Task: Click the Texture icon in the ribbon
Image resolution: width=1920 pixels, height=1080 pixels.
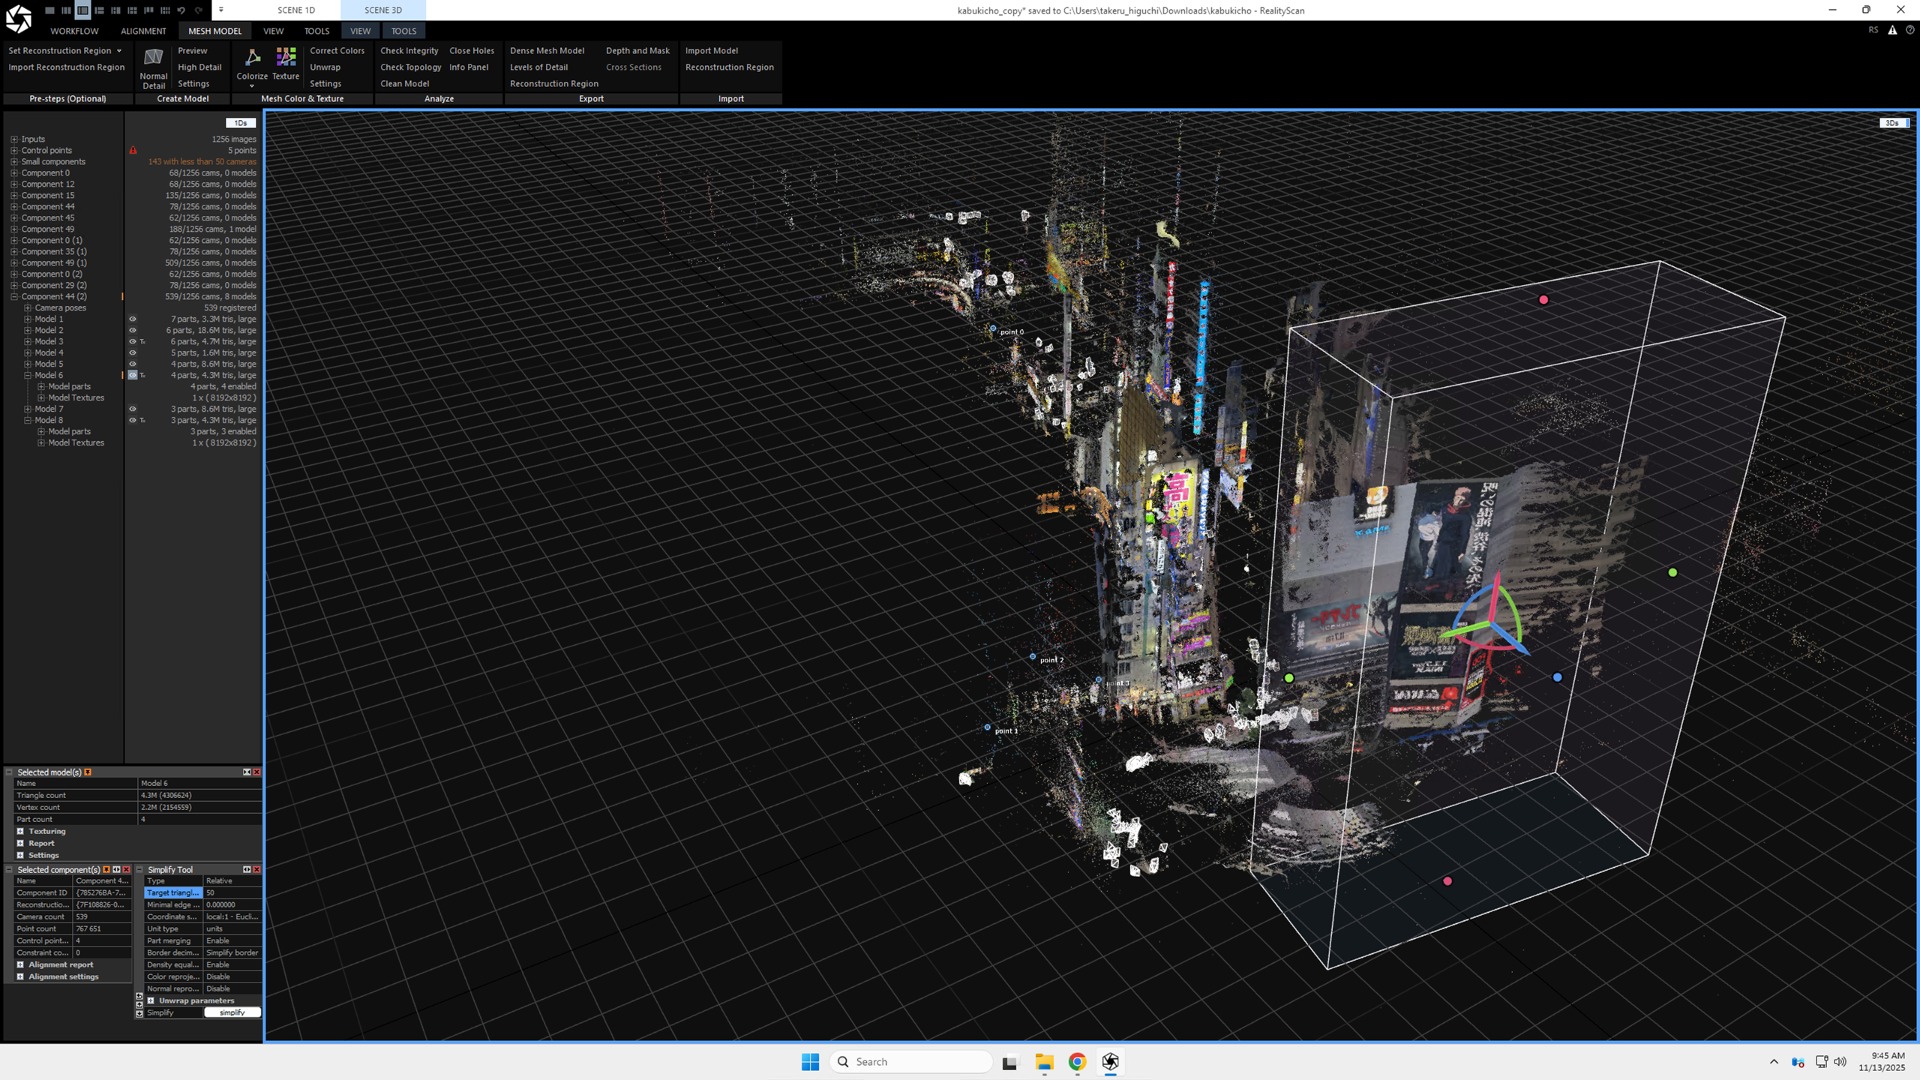Action: click(286, 58)
